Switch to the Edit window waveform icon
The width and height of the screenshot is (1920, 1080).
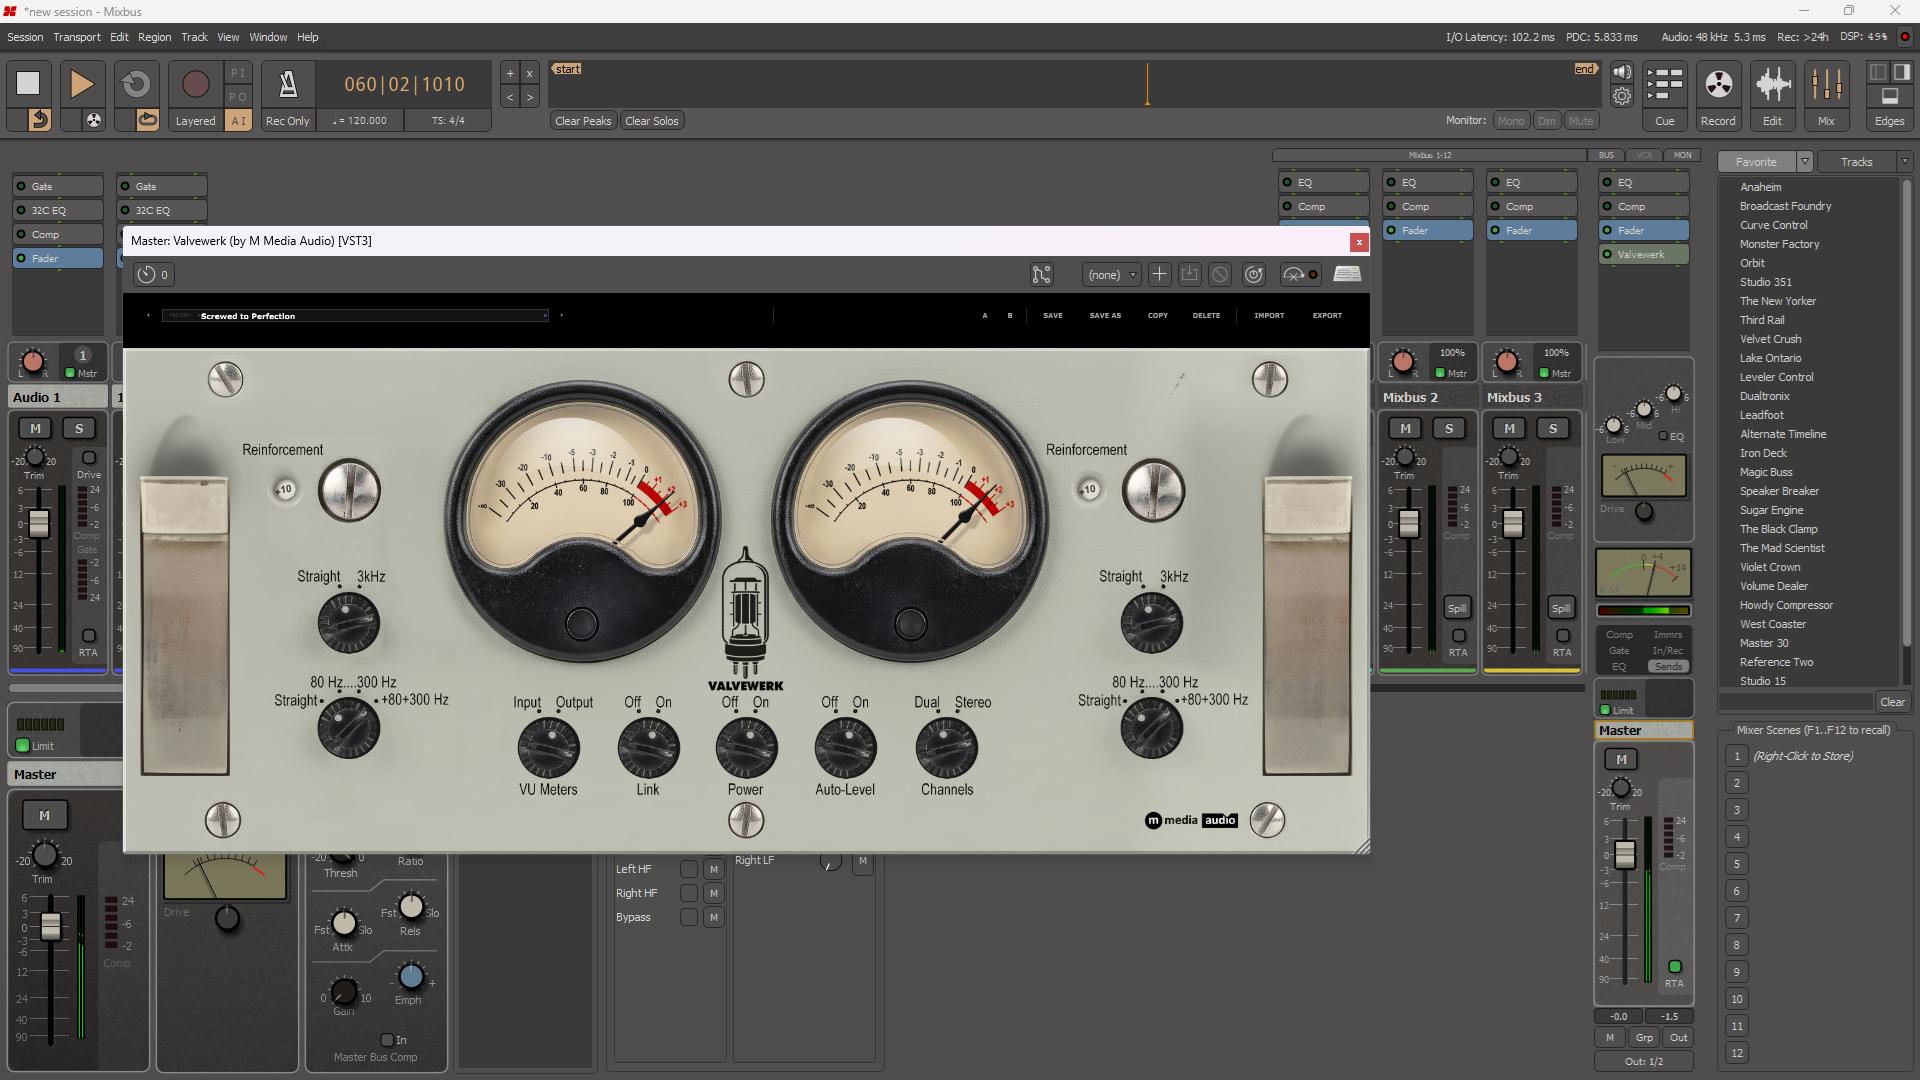pyautogui.click(x=1772, y=85)
